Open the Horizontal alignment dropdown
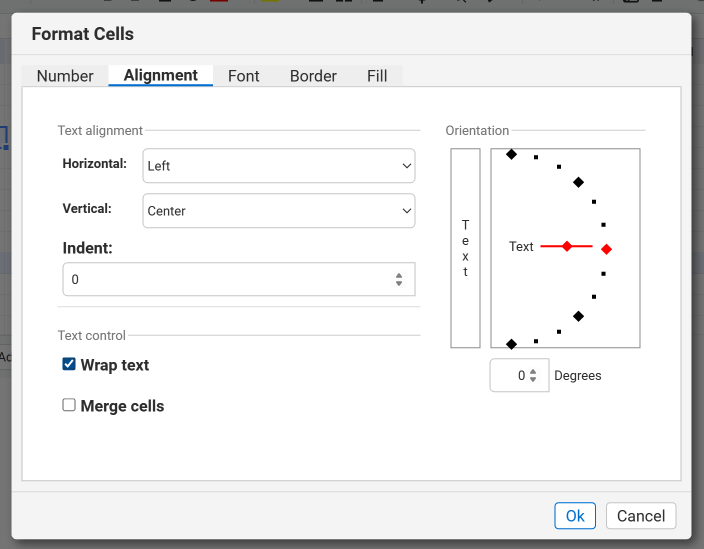 [x=278, y=166]
